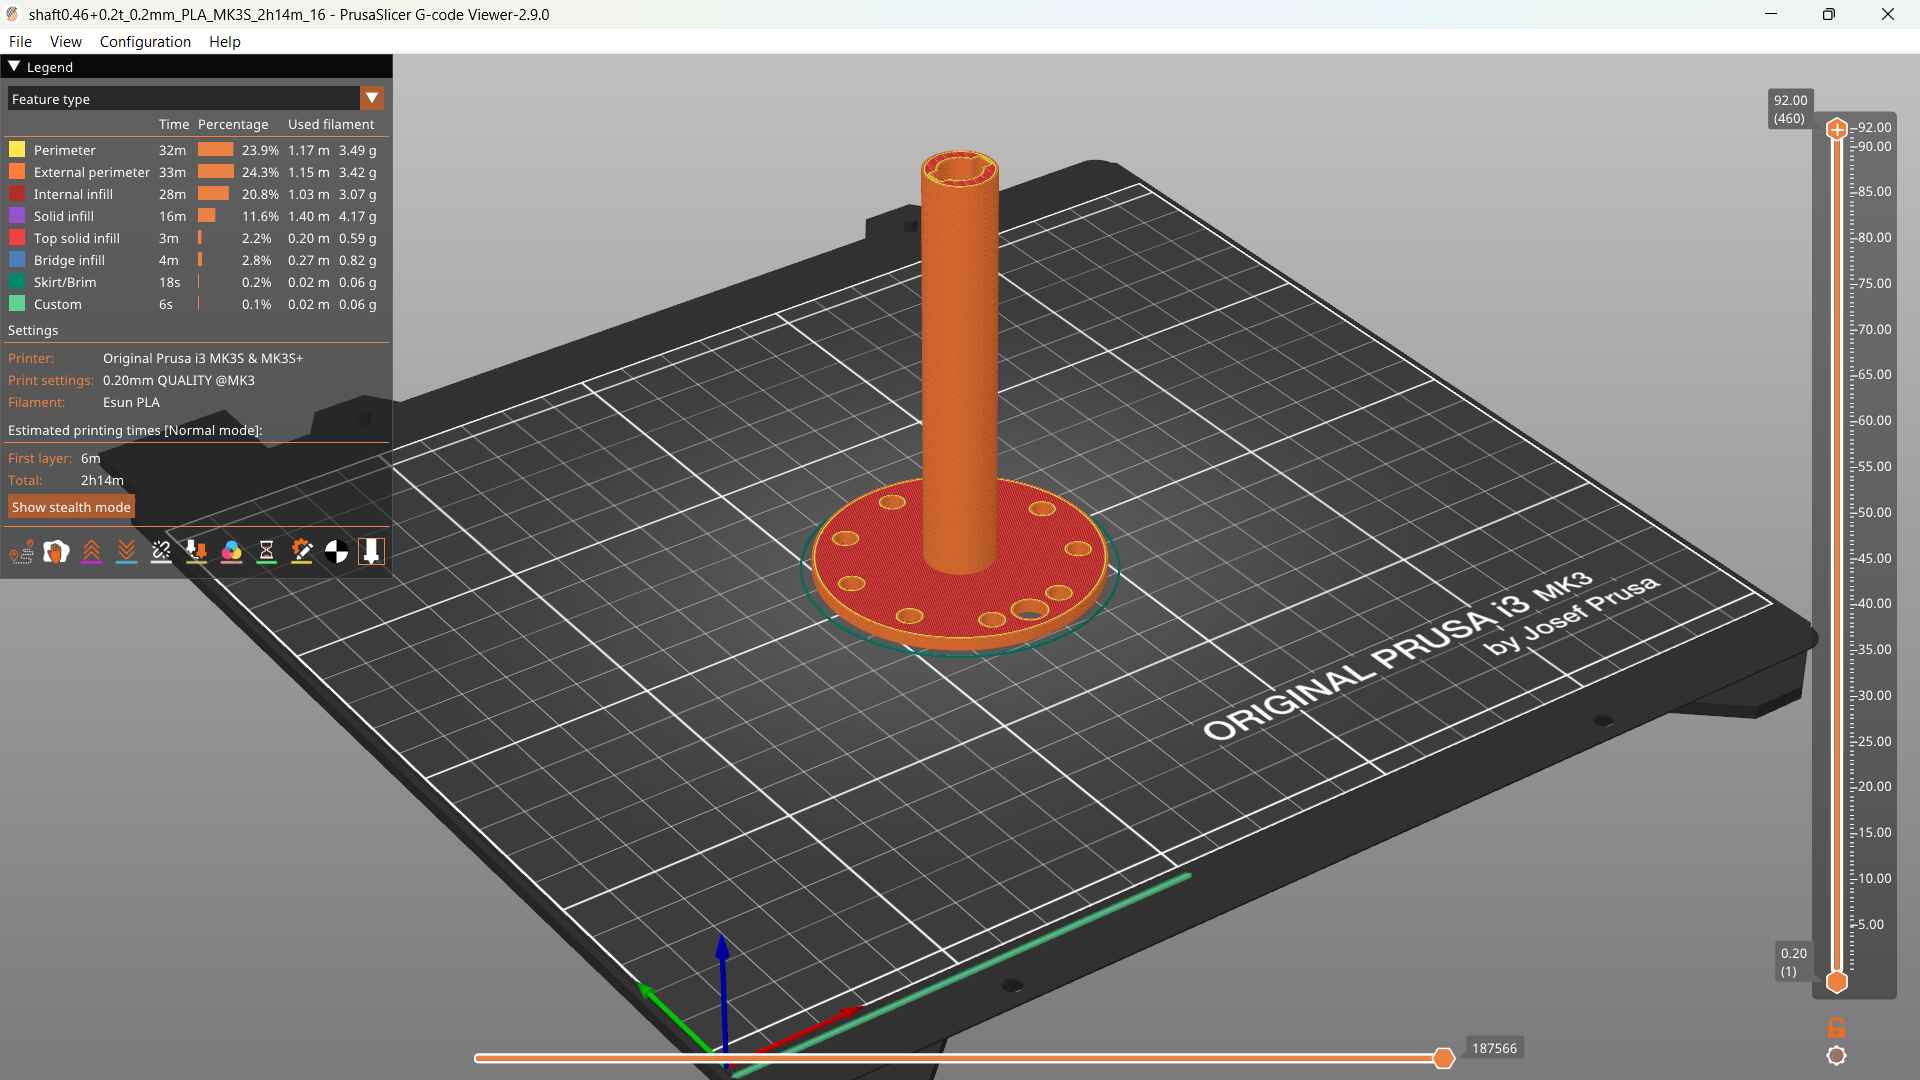
Task: Click the Skirt/Brim row label
Action: click(65, 282)
